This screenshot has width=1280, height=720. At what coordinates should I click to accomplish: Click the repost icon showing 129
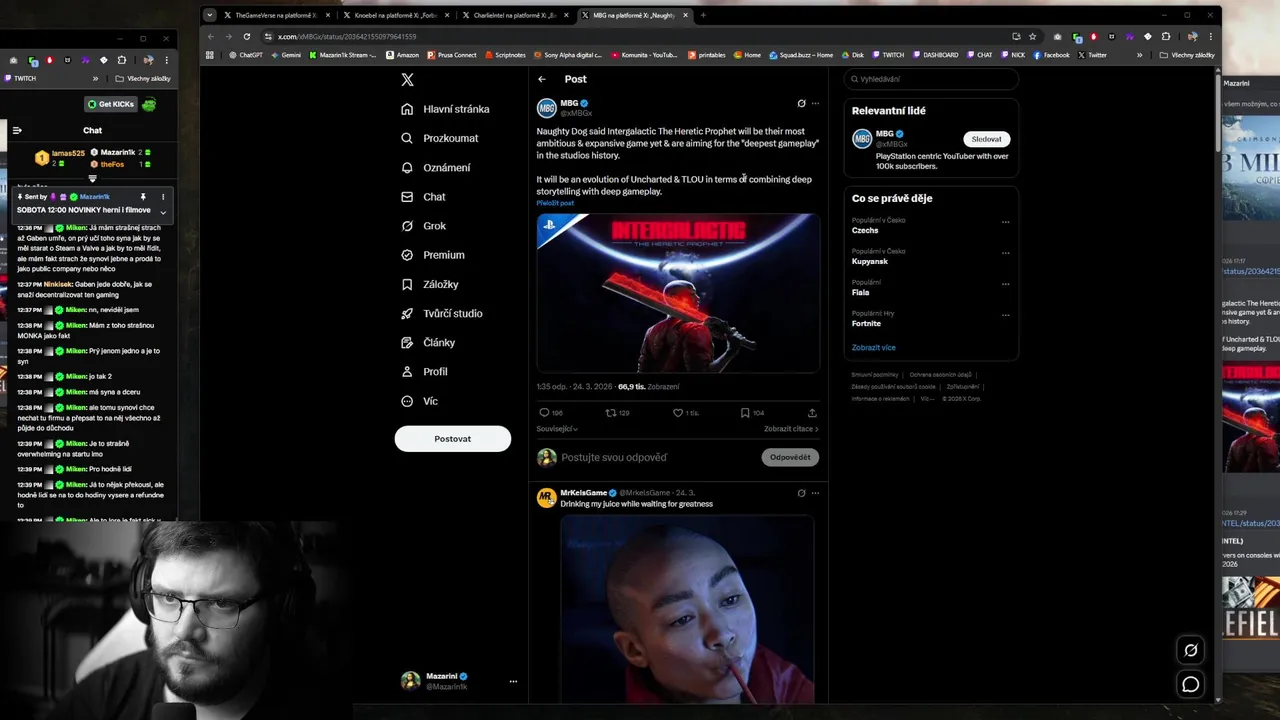point(611,412)
